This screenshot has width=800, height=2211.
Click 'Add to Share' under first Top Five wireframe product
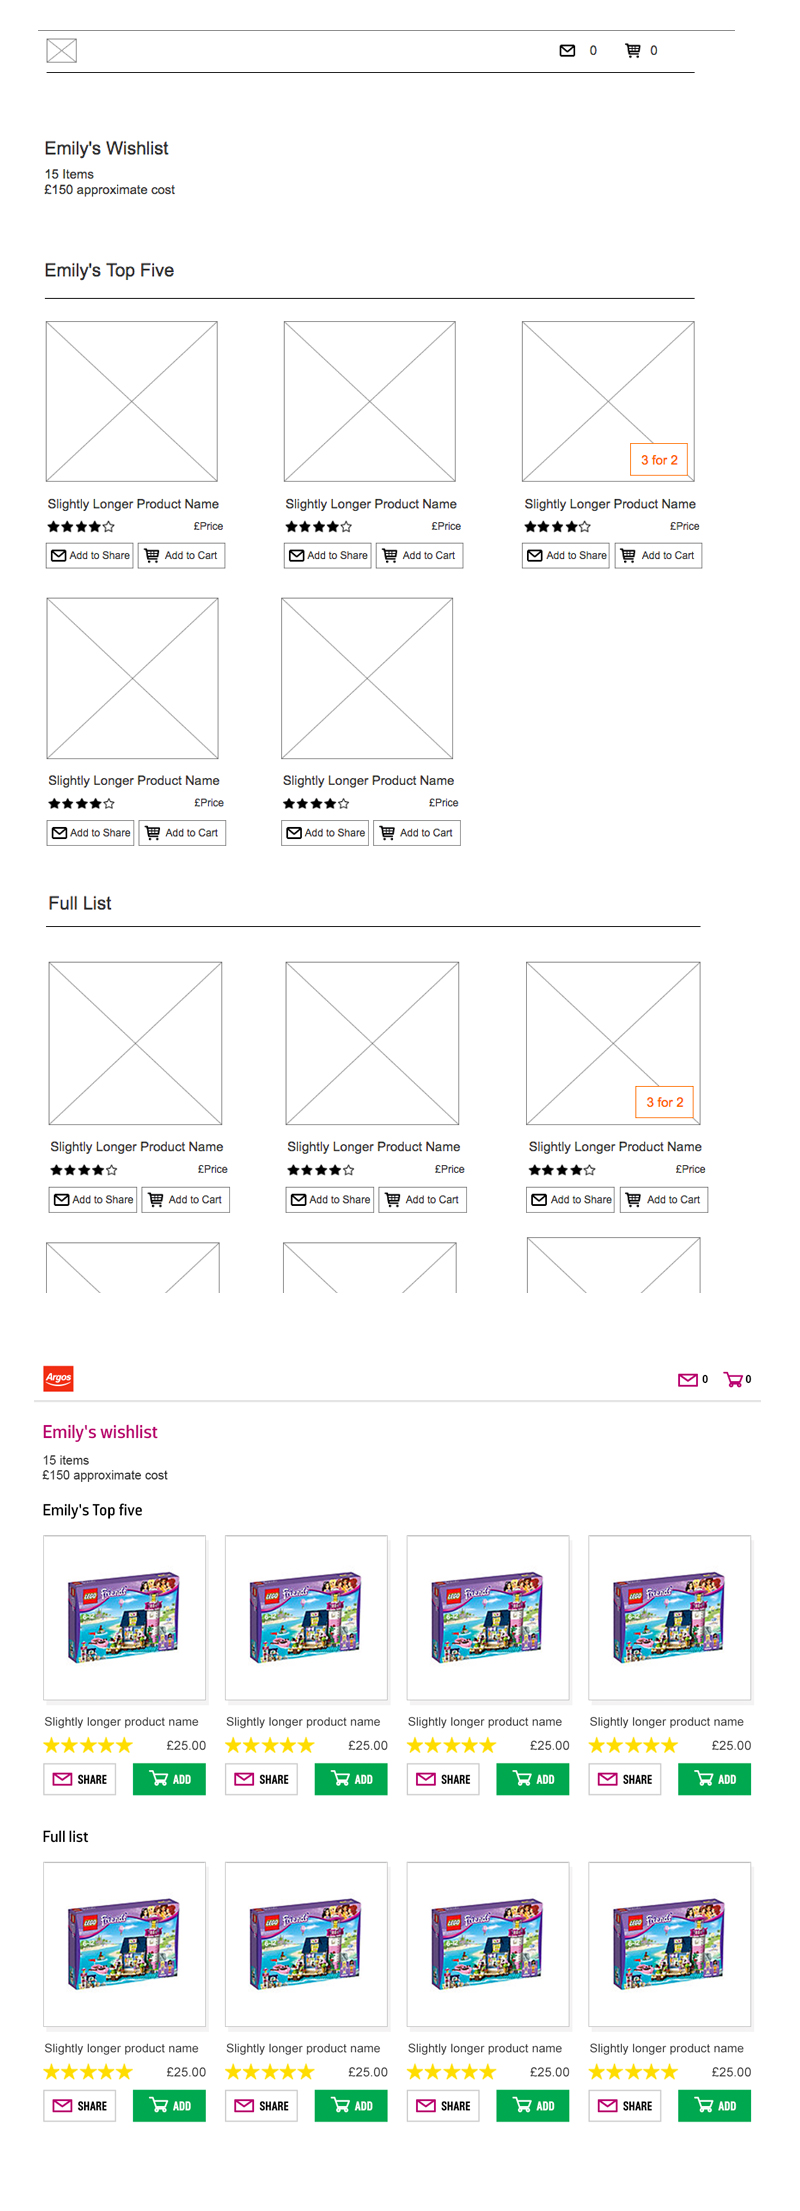coord(90,555)
